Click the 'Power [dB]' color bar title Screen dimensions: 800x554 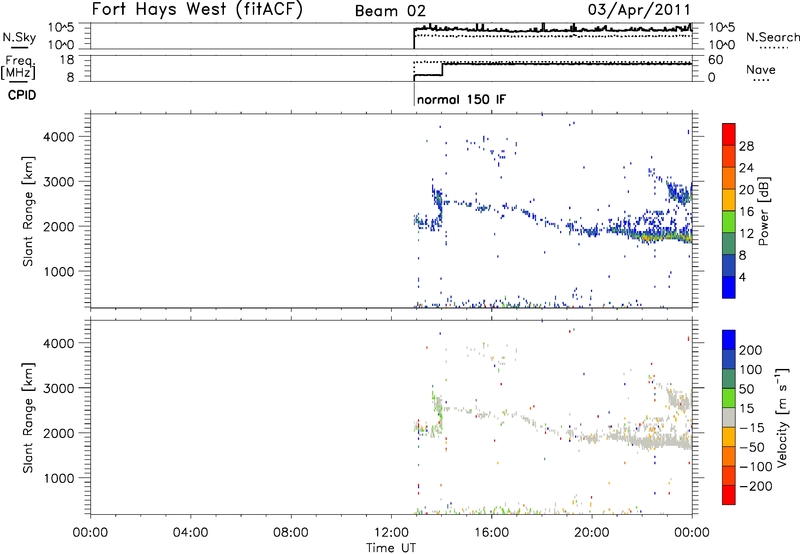tap(764, 211)
